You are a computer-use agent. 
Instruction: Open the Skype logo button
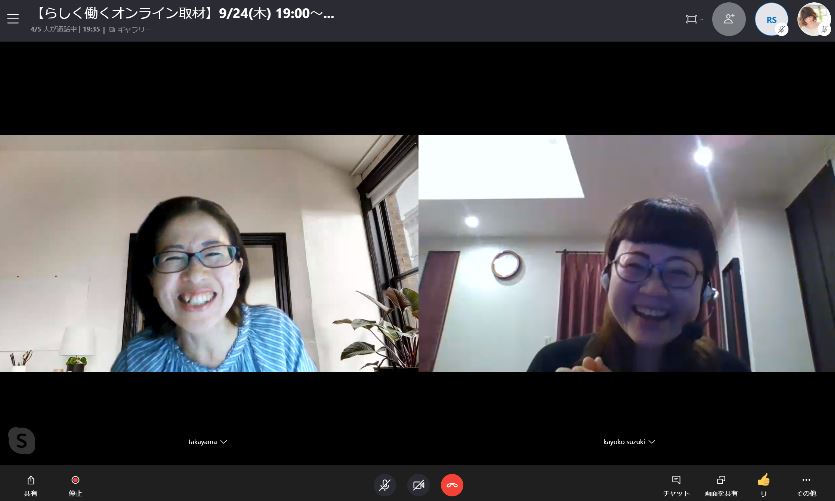(x=22, y=440)
